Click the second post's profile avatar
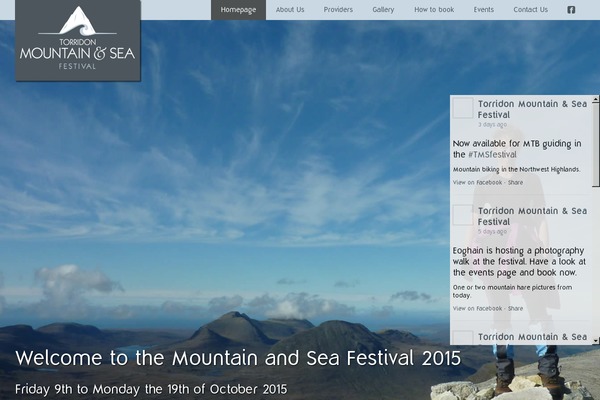This screenshot has width=600, height=400. coord(463,215)
